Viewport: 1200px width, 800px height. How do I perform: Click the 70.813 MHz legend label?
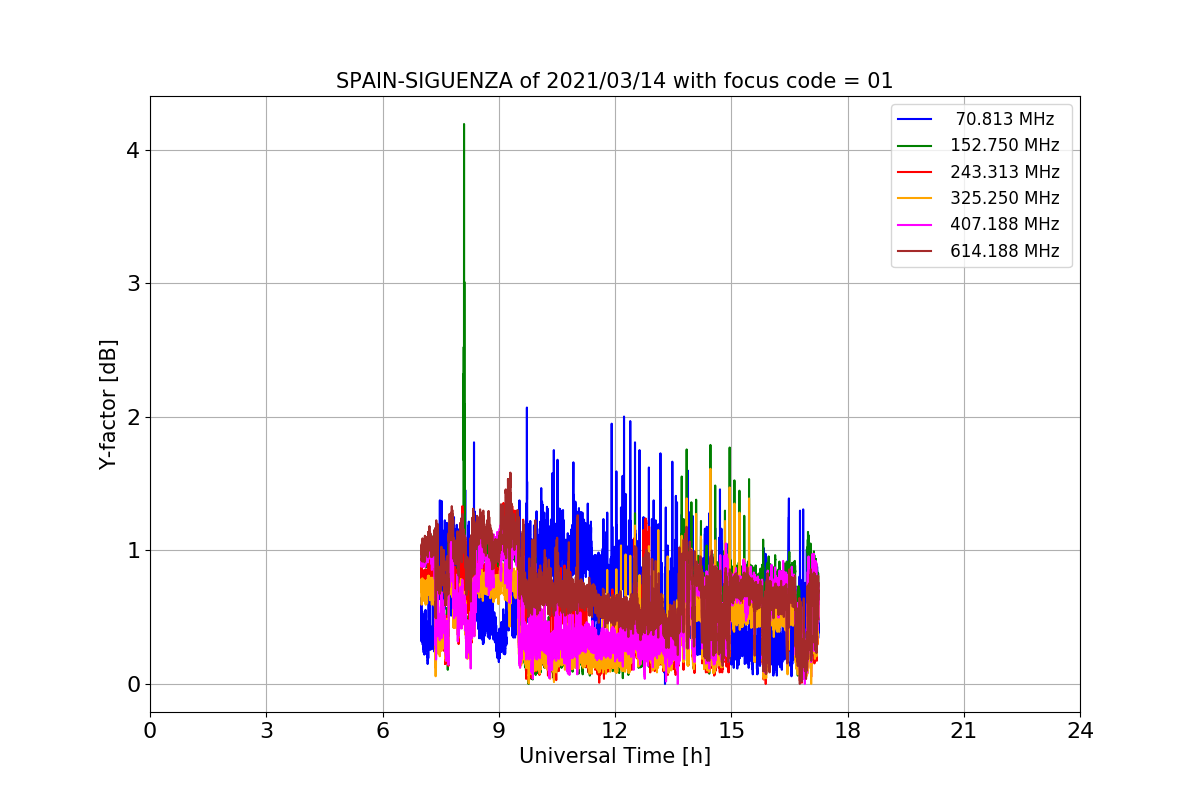1005,119
